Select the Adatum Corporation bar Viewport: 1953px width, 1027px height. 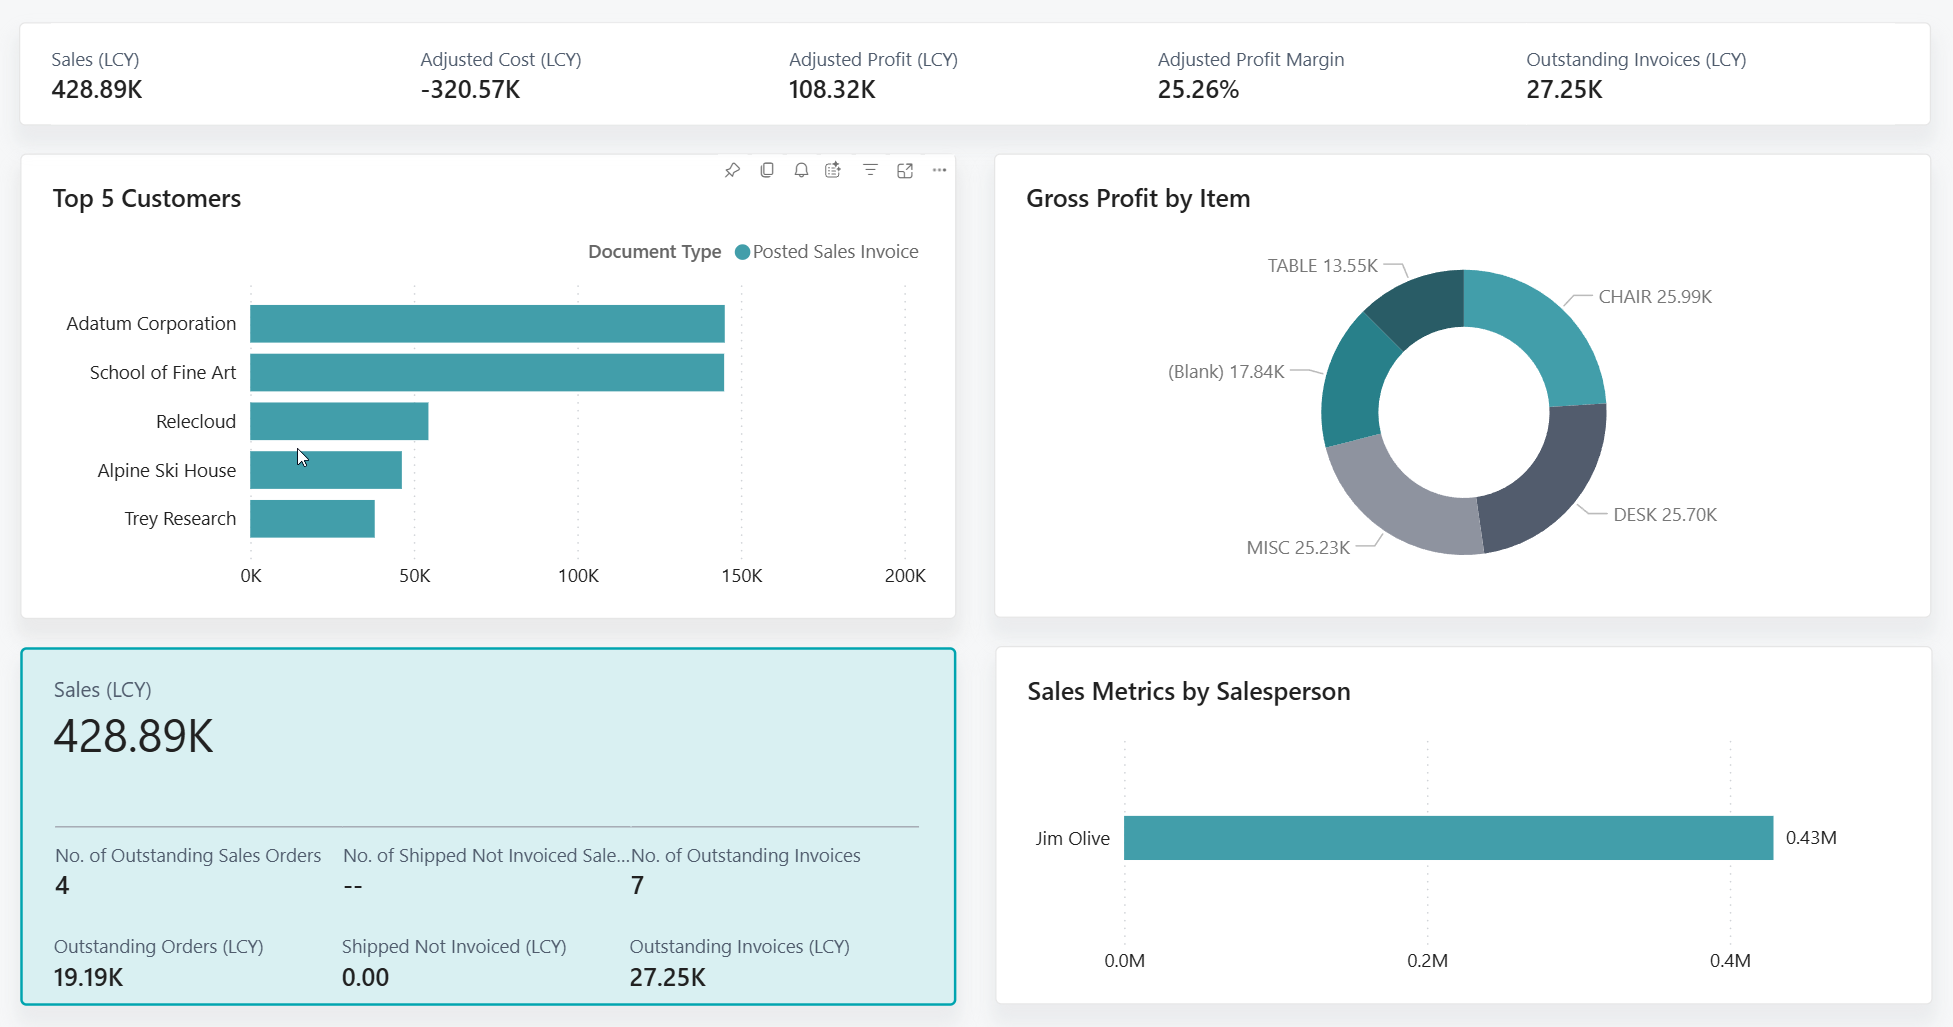tap(487, 324)
